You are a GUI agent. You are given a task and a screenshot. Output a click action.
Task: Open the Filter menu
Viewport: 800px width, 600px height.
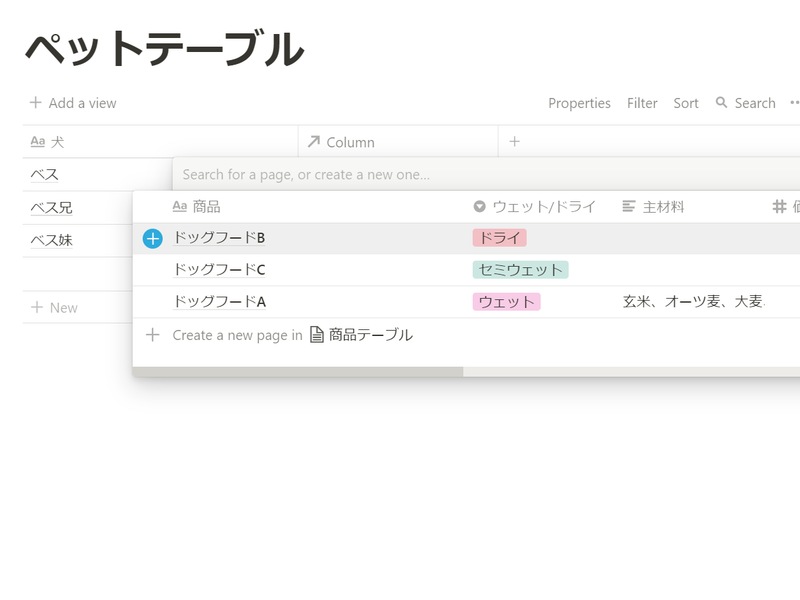642,103
